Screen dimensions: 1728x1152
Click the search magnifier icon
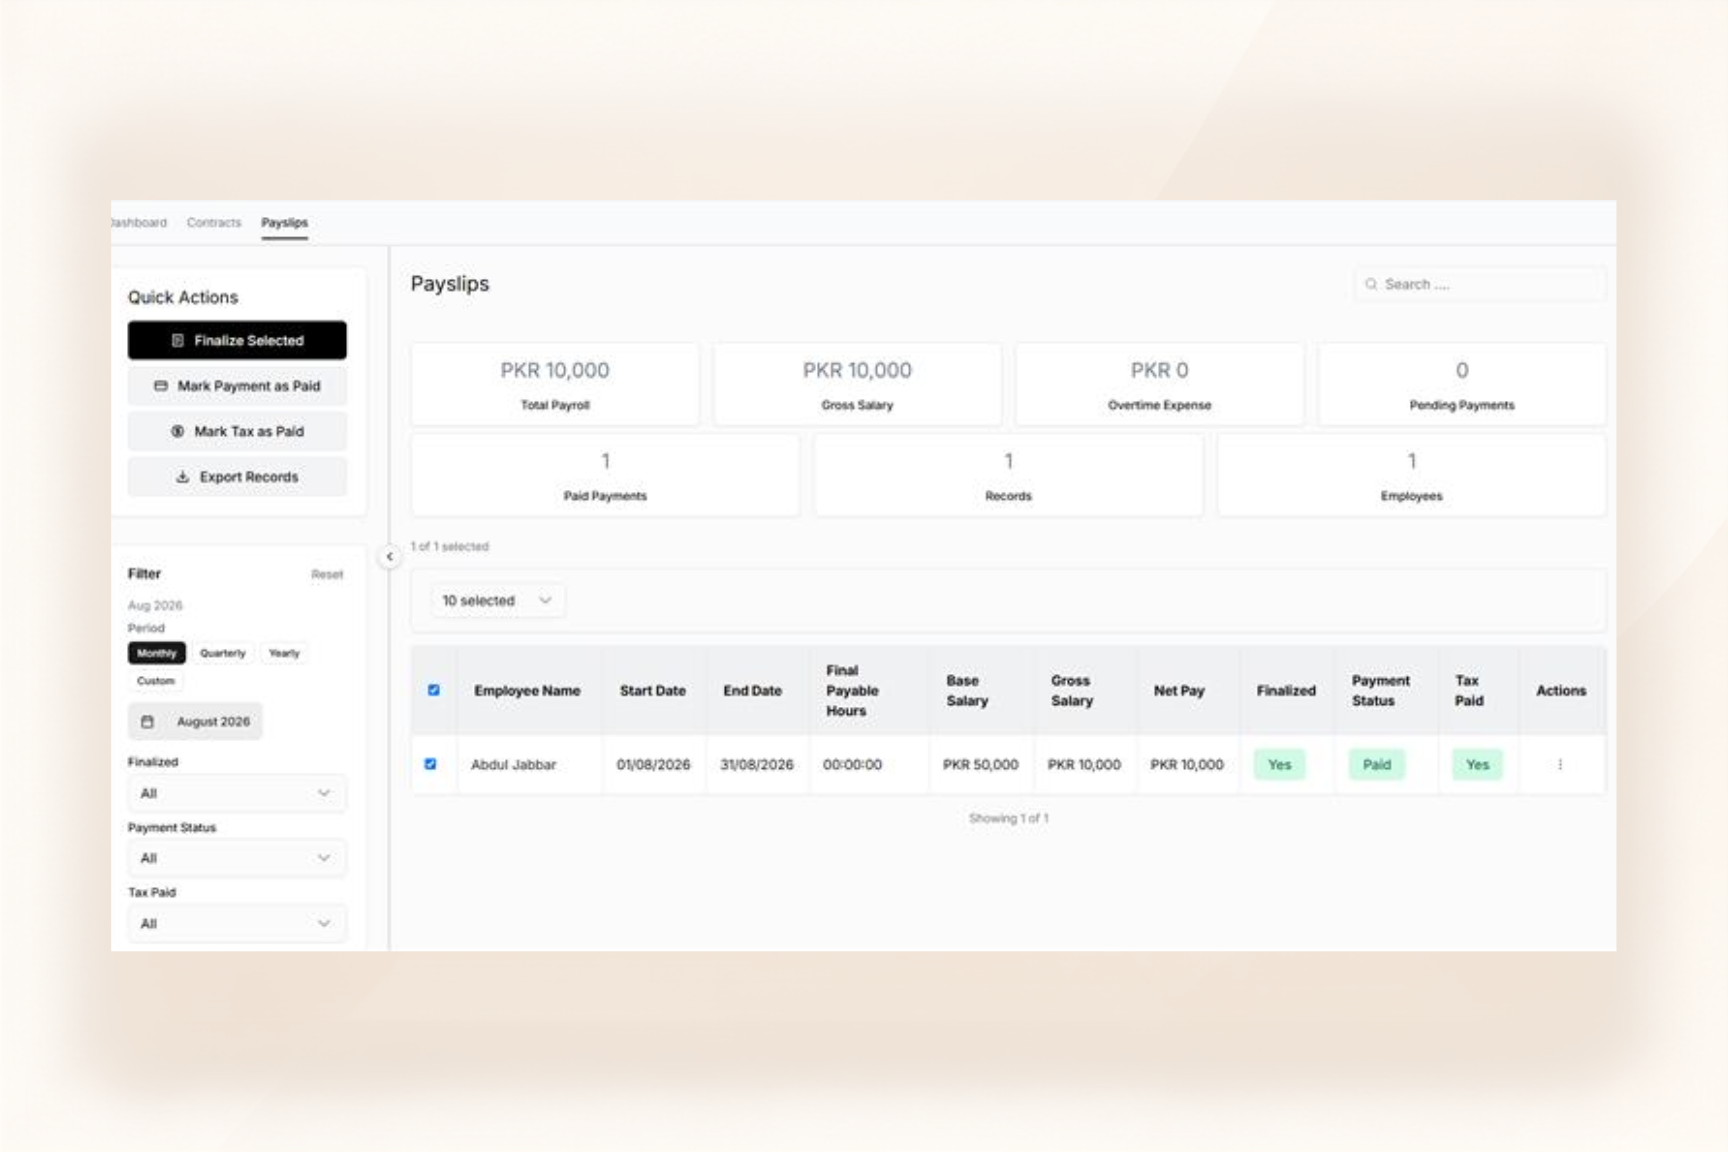pos(1371,284)
